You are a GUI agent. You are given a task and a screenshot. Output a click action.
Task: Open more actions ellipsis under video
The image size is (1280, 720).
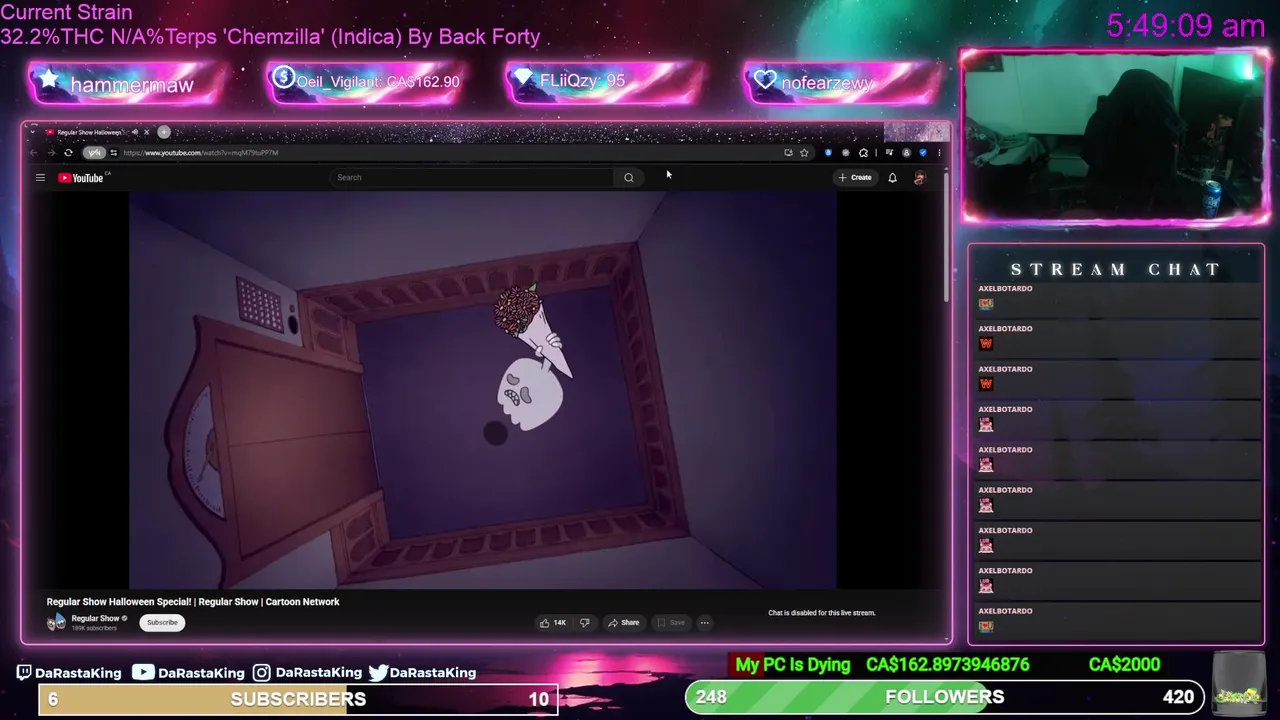[704, 623]
